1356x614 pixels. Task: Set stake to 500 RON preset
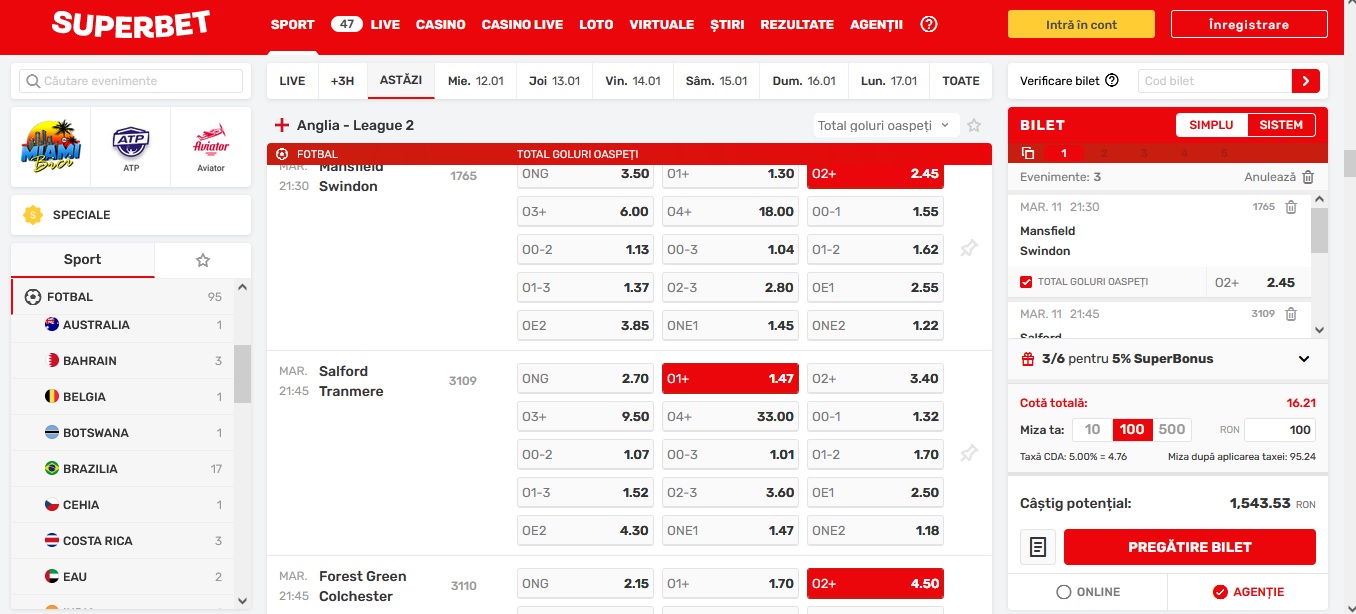1171,430
